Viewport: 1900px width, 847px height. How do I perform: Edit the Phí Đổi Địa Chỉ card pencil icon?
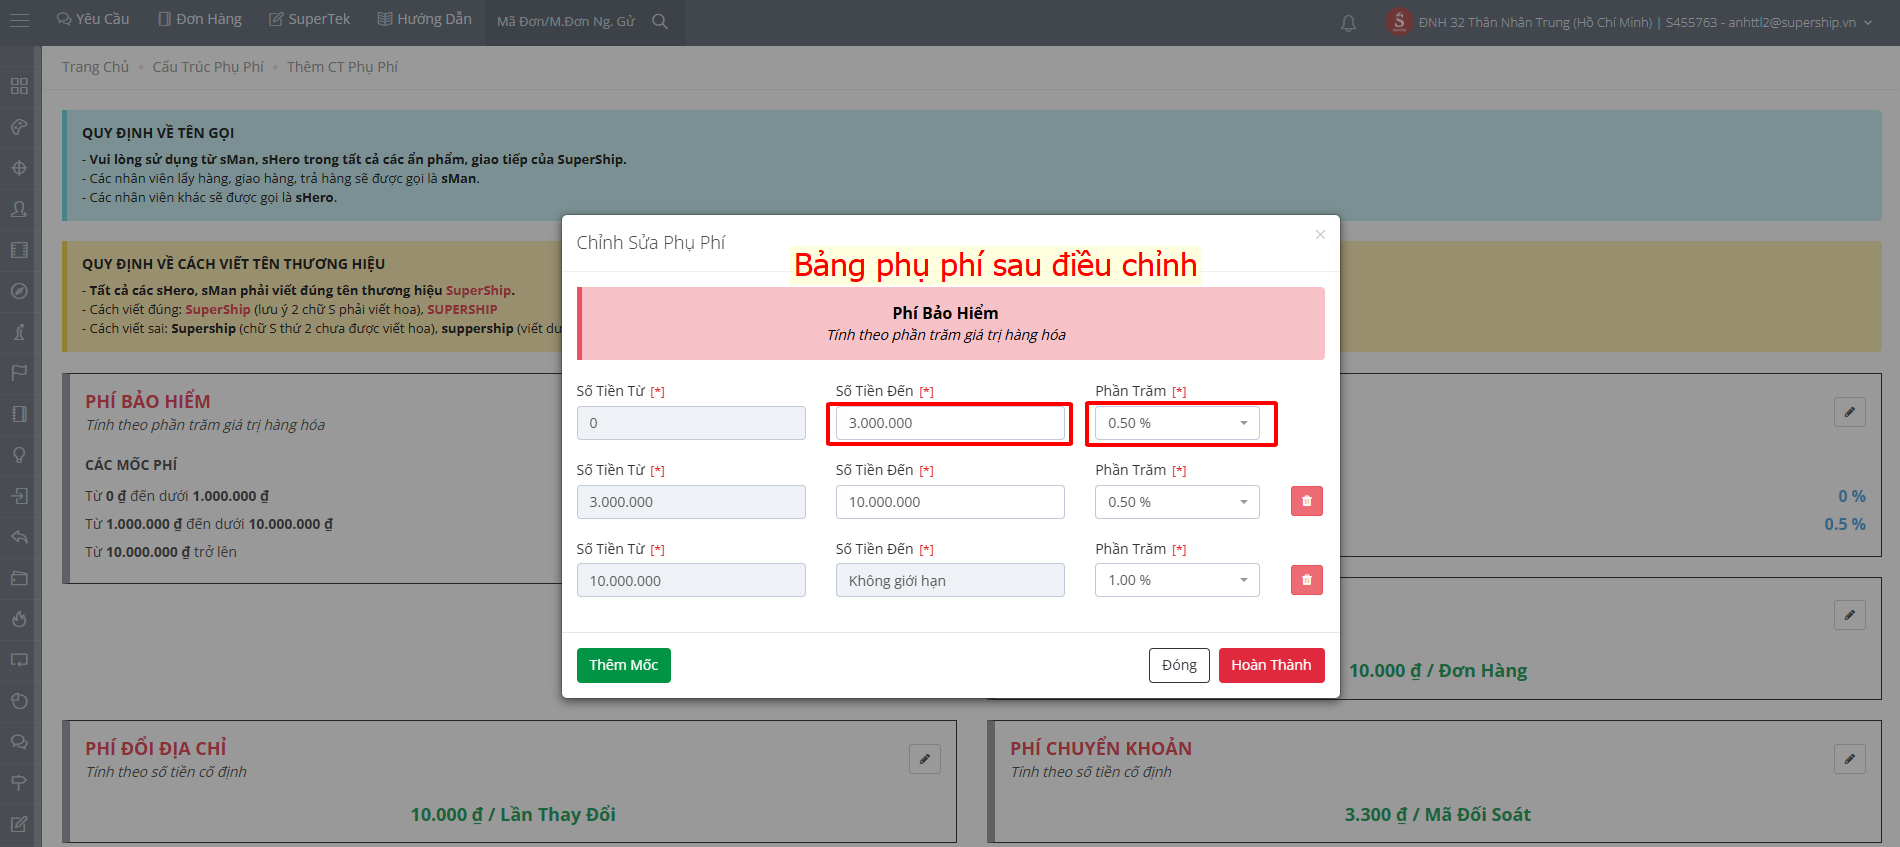pos(924,759)
